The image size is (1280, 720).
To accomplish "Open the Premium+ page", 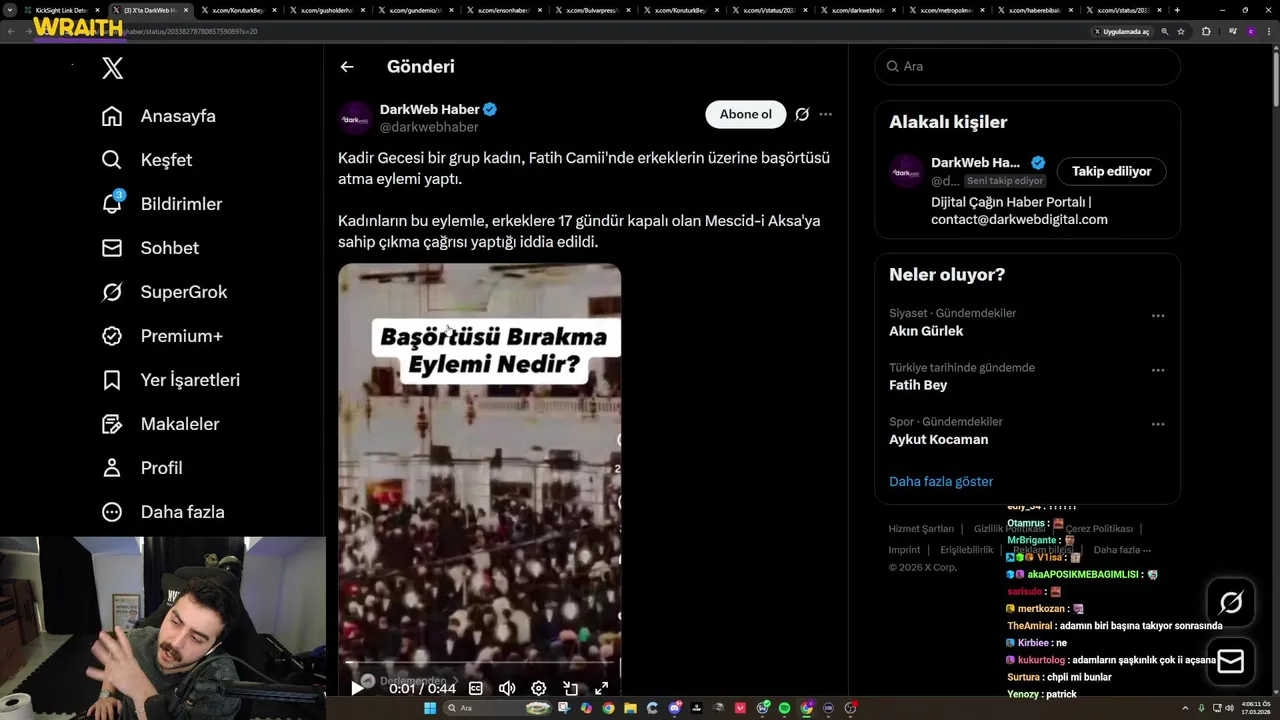I will [161, 336].
